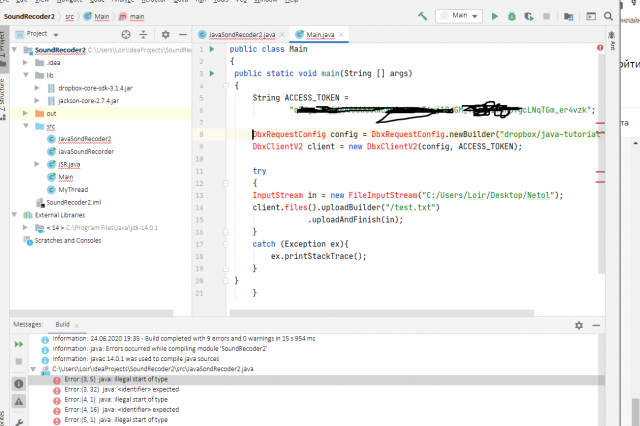This screenshot has width=640, height=426.
Task: Click the run gutter arrow on line 3
Action: pos(212,73)
